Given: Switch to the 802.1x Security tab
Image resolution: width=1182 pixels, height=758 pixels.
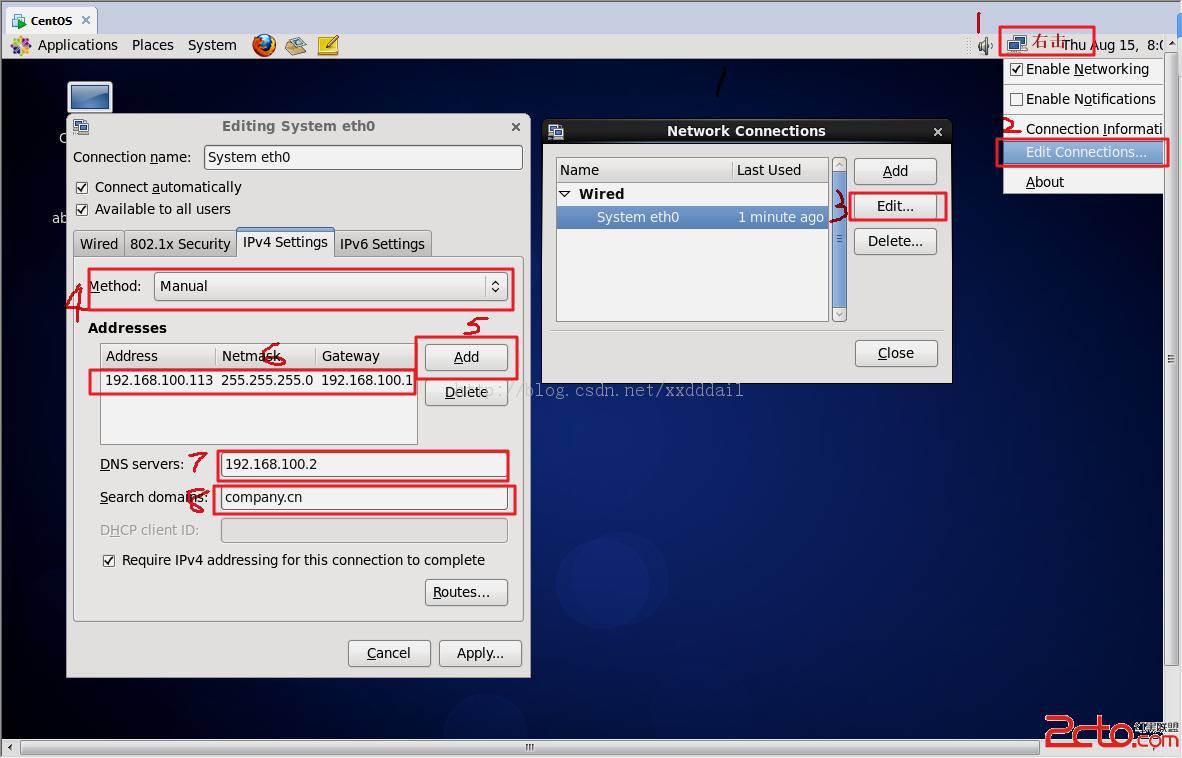Looking at the screenshot, I should tap(180, 244).
